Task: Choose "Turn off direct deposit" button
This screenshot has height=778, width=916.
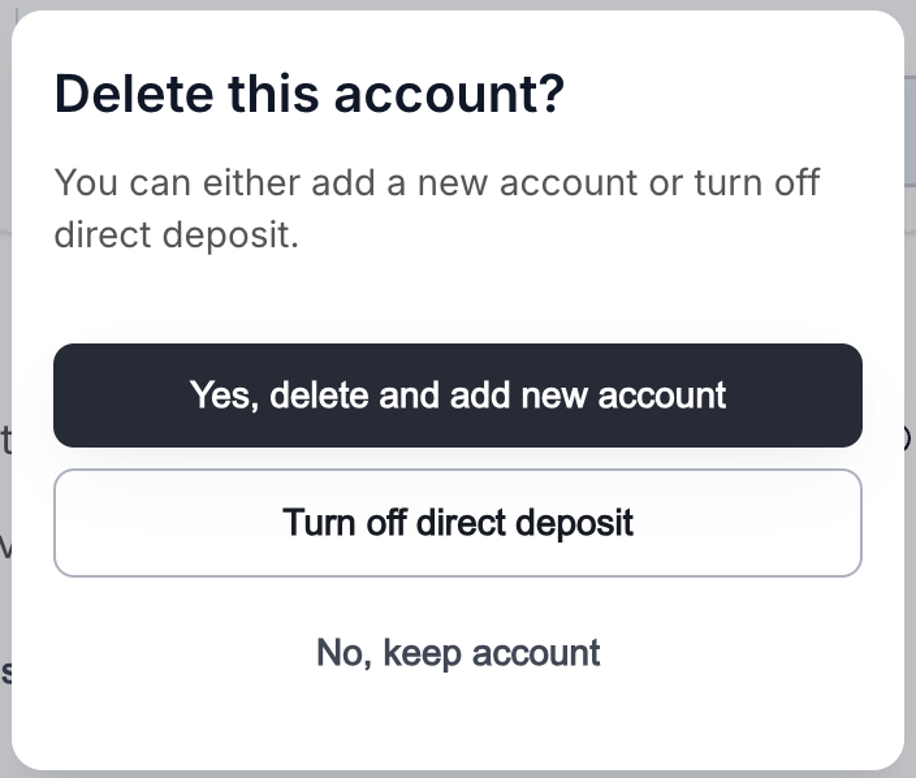Action: click(458, 523)
